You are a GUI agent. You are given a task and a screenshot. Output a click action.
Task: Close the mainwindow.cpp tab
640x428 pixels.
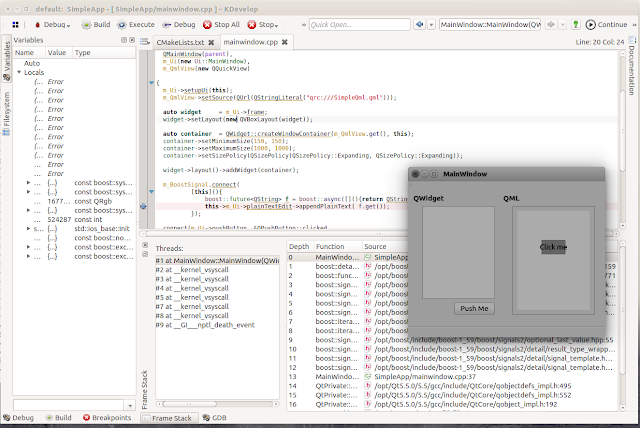tap(284, 42)
